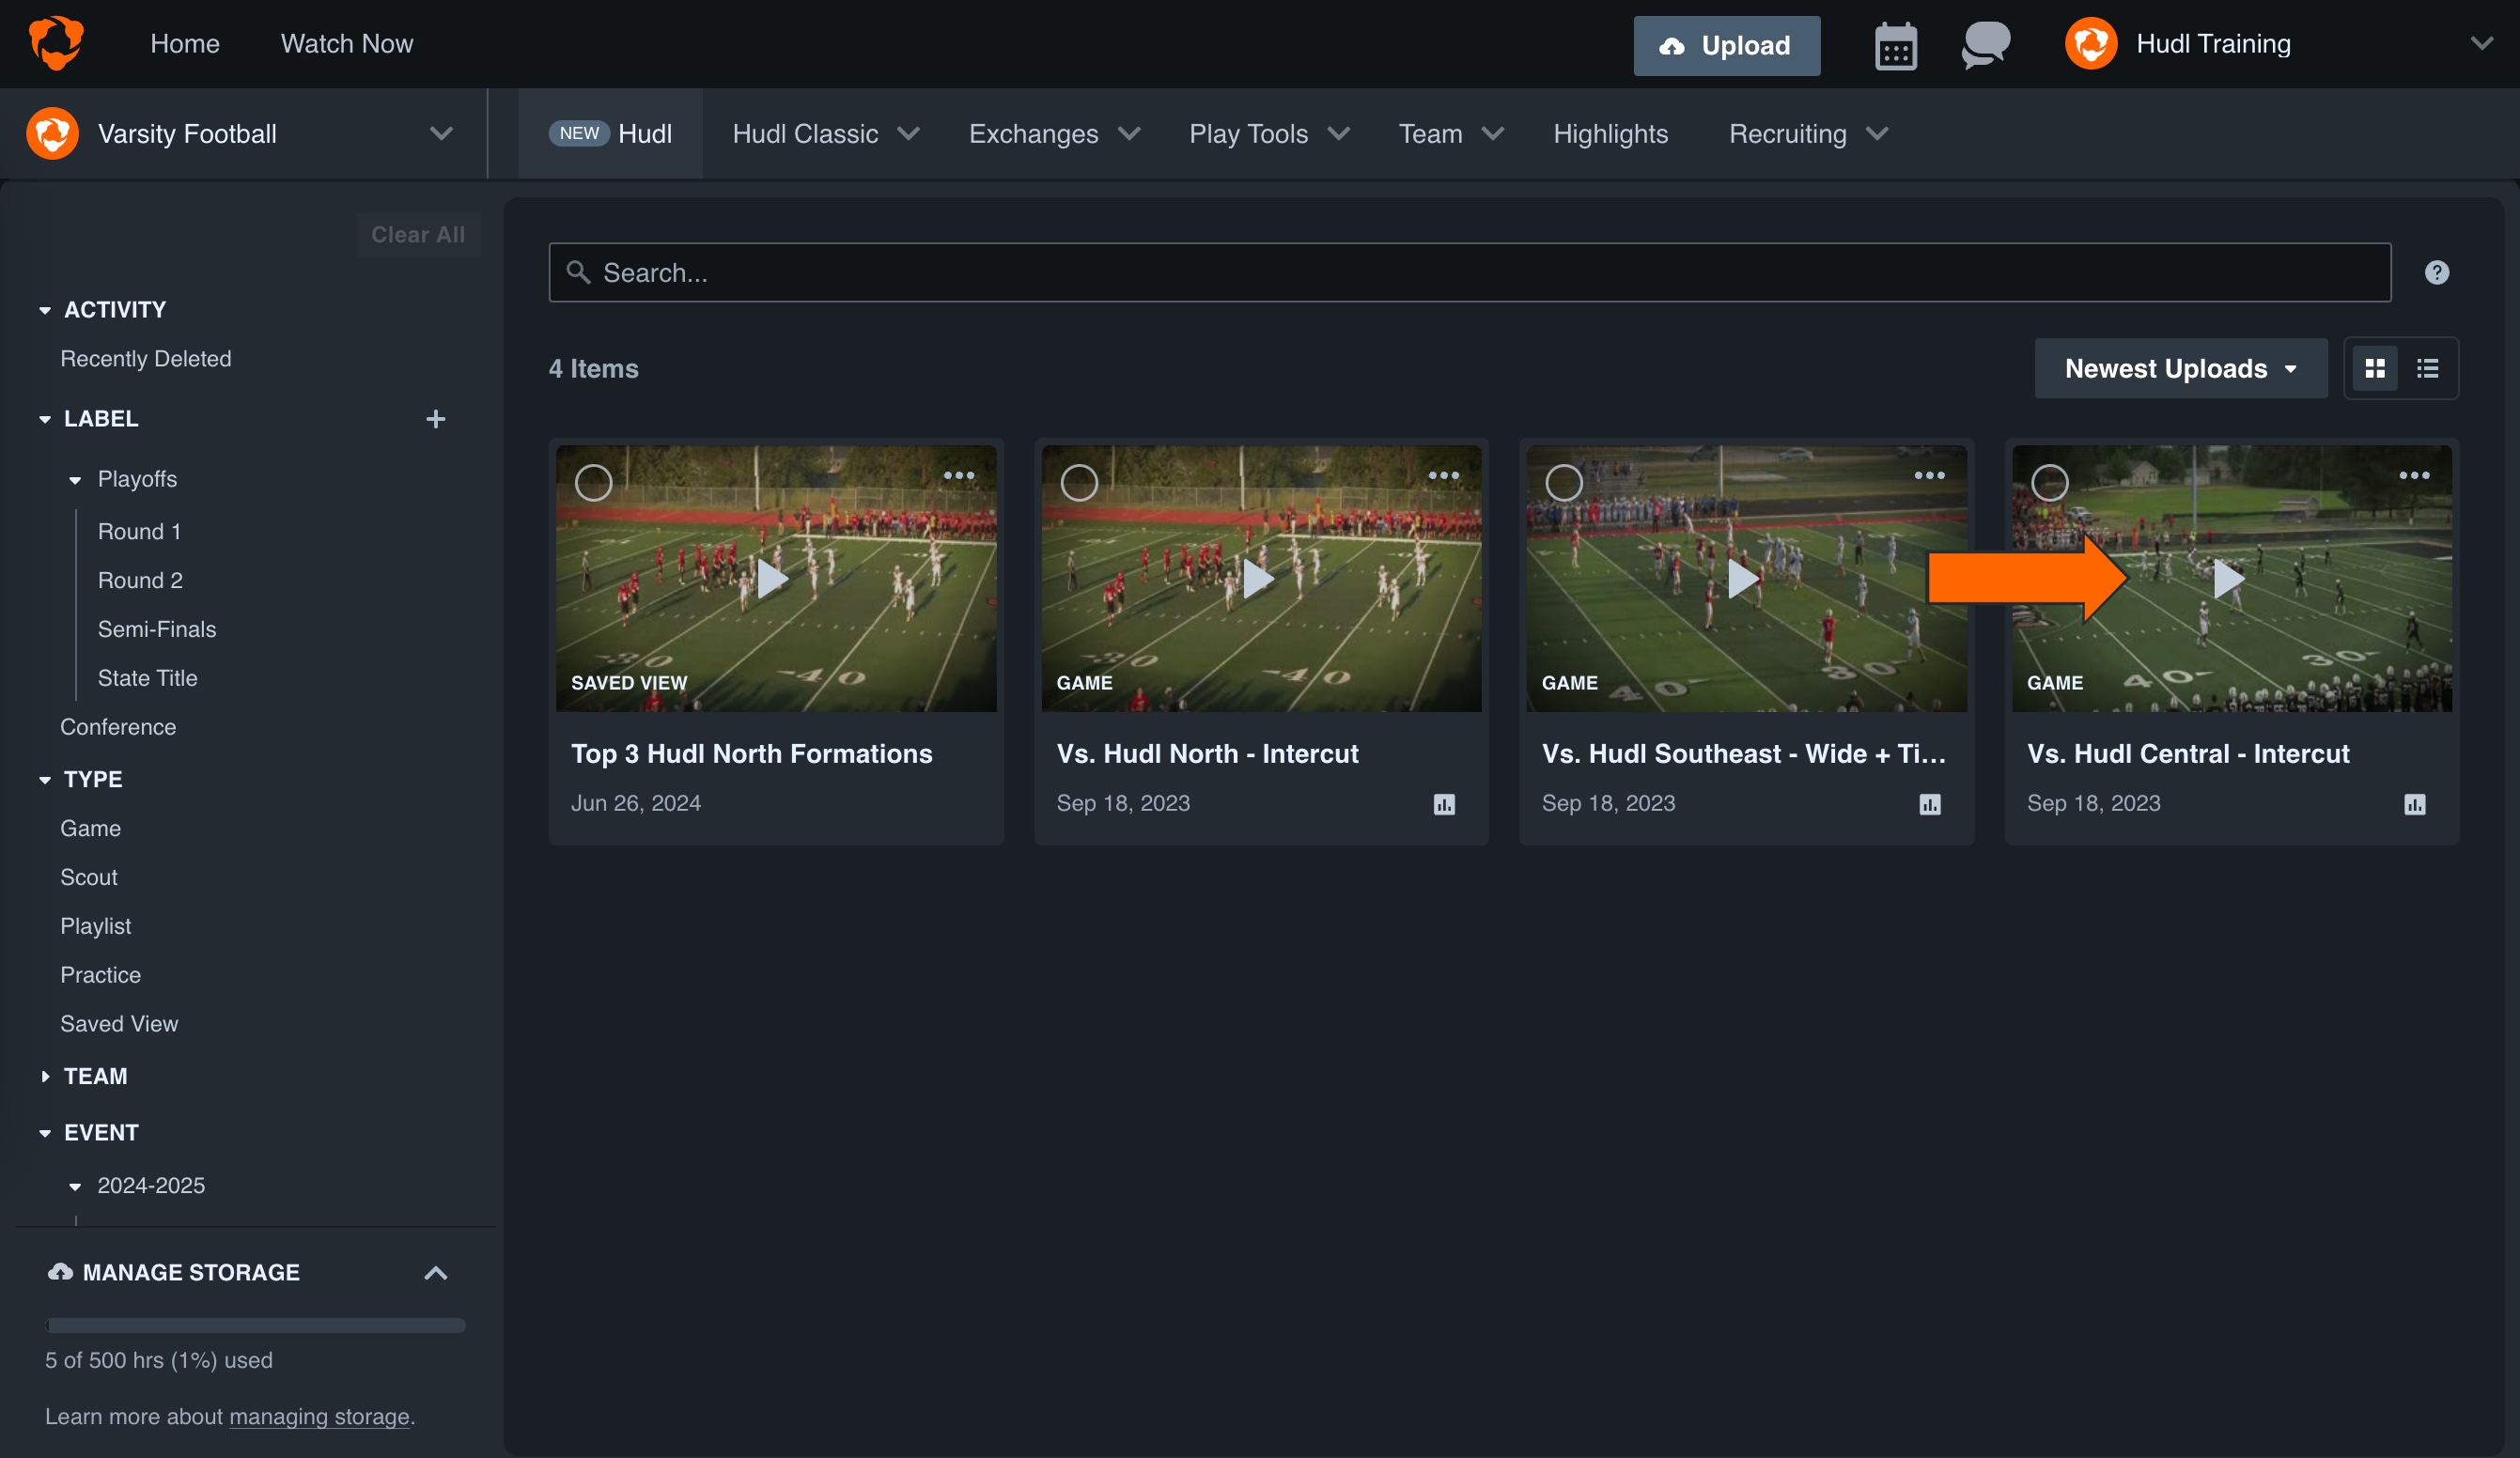Screen dimensions: 2520x1458
Task: Add a new label with plus icon
Action: coord(435,419)
